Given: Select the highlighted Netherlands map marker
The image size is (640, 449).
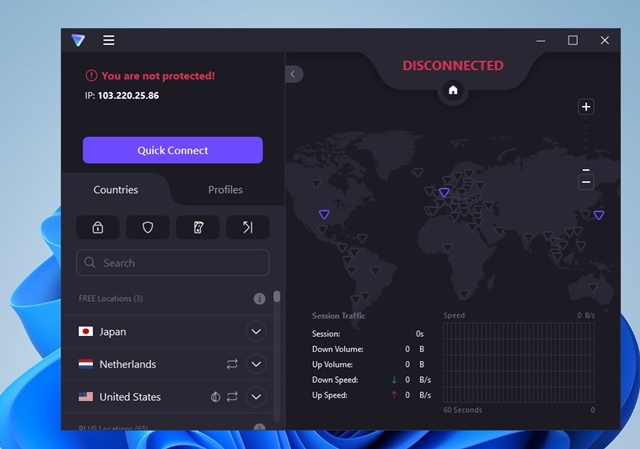Looking at the screenshot, I should click(444, 192).
